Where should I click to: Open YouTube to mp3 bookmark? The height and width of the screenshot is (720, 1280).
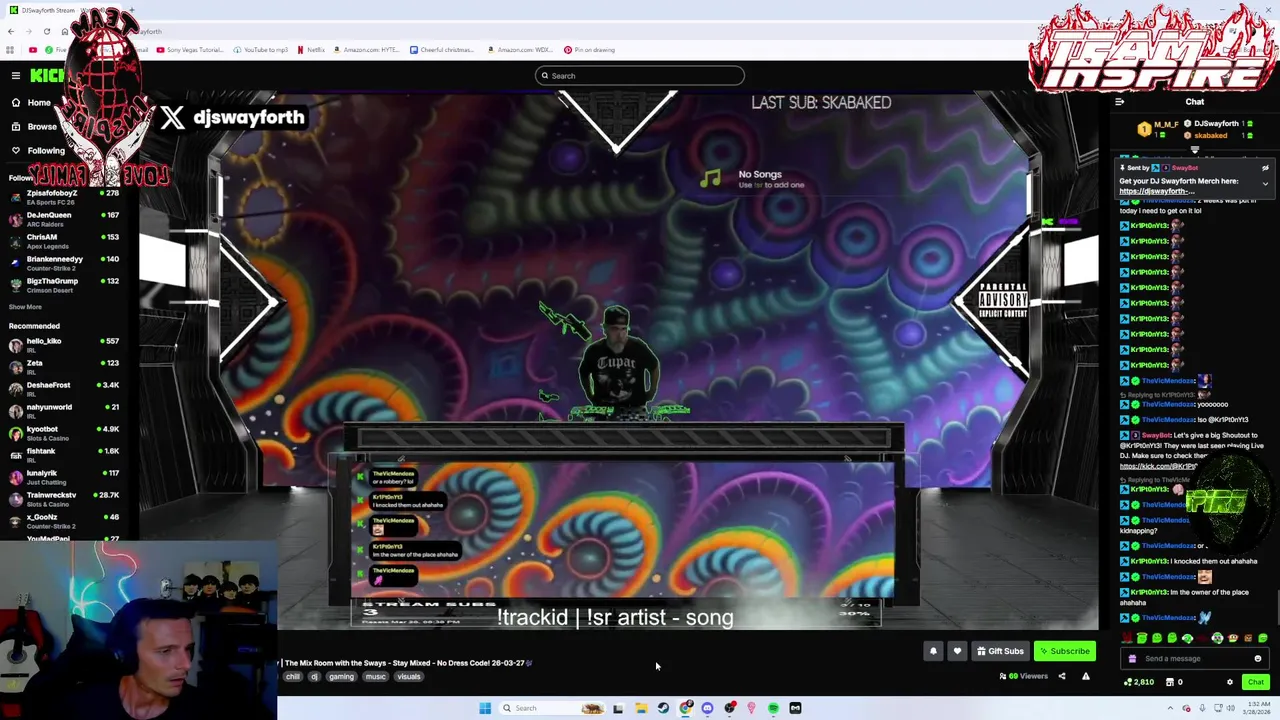262,50
